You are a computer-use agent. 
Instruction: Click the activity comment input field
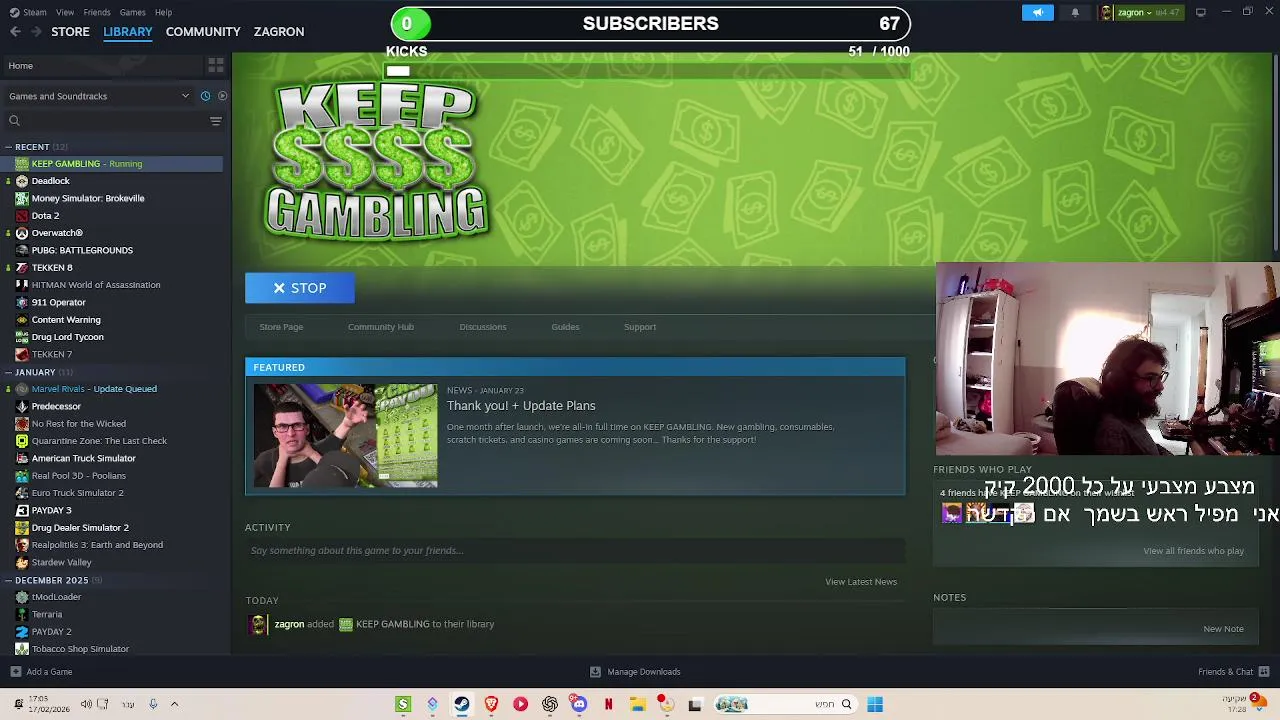tap(575, 550)
